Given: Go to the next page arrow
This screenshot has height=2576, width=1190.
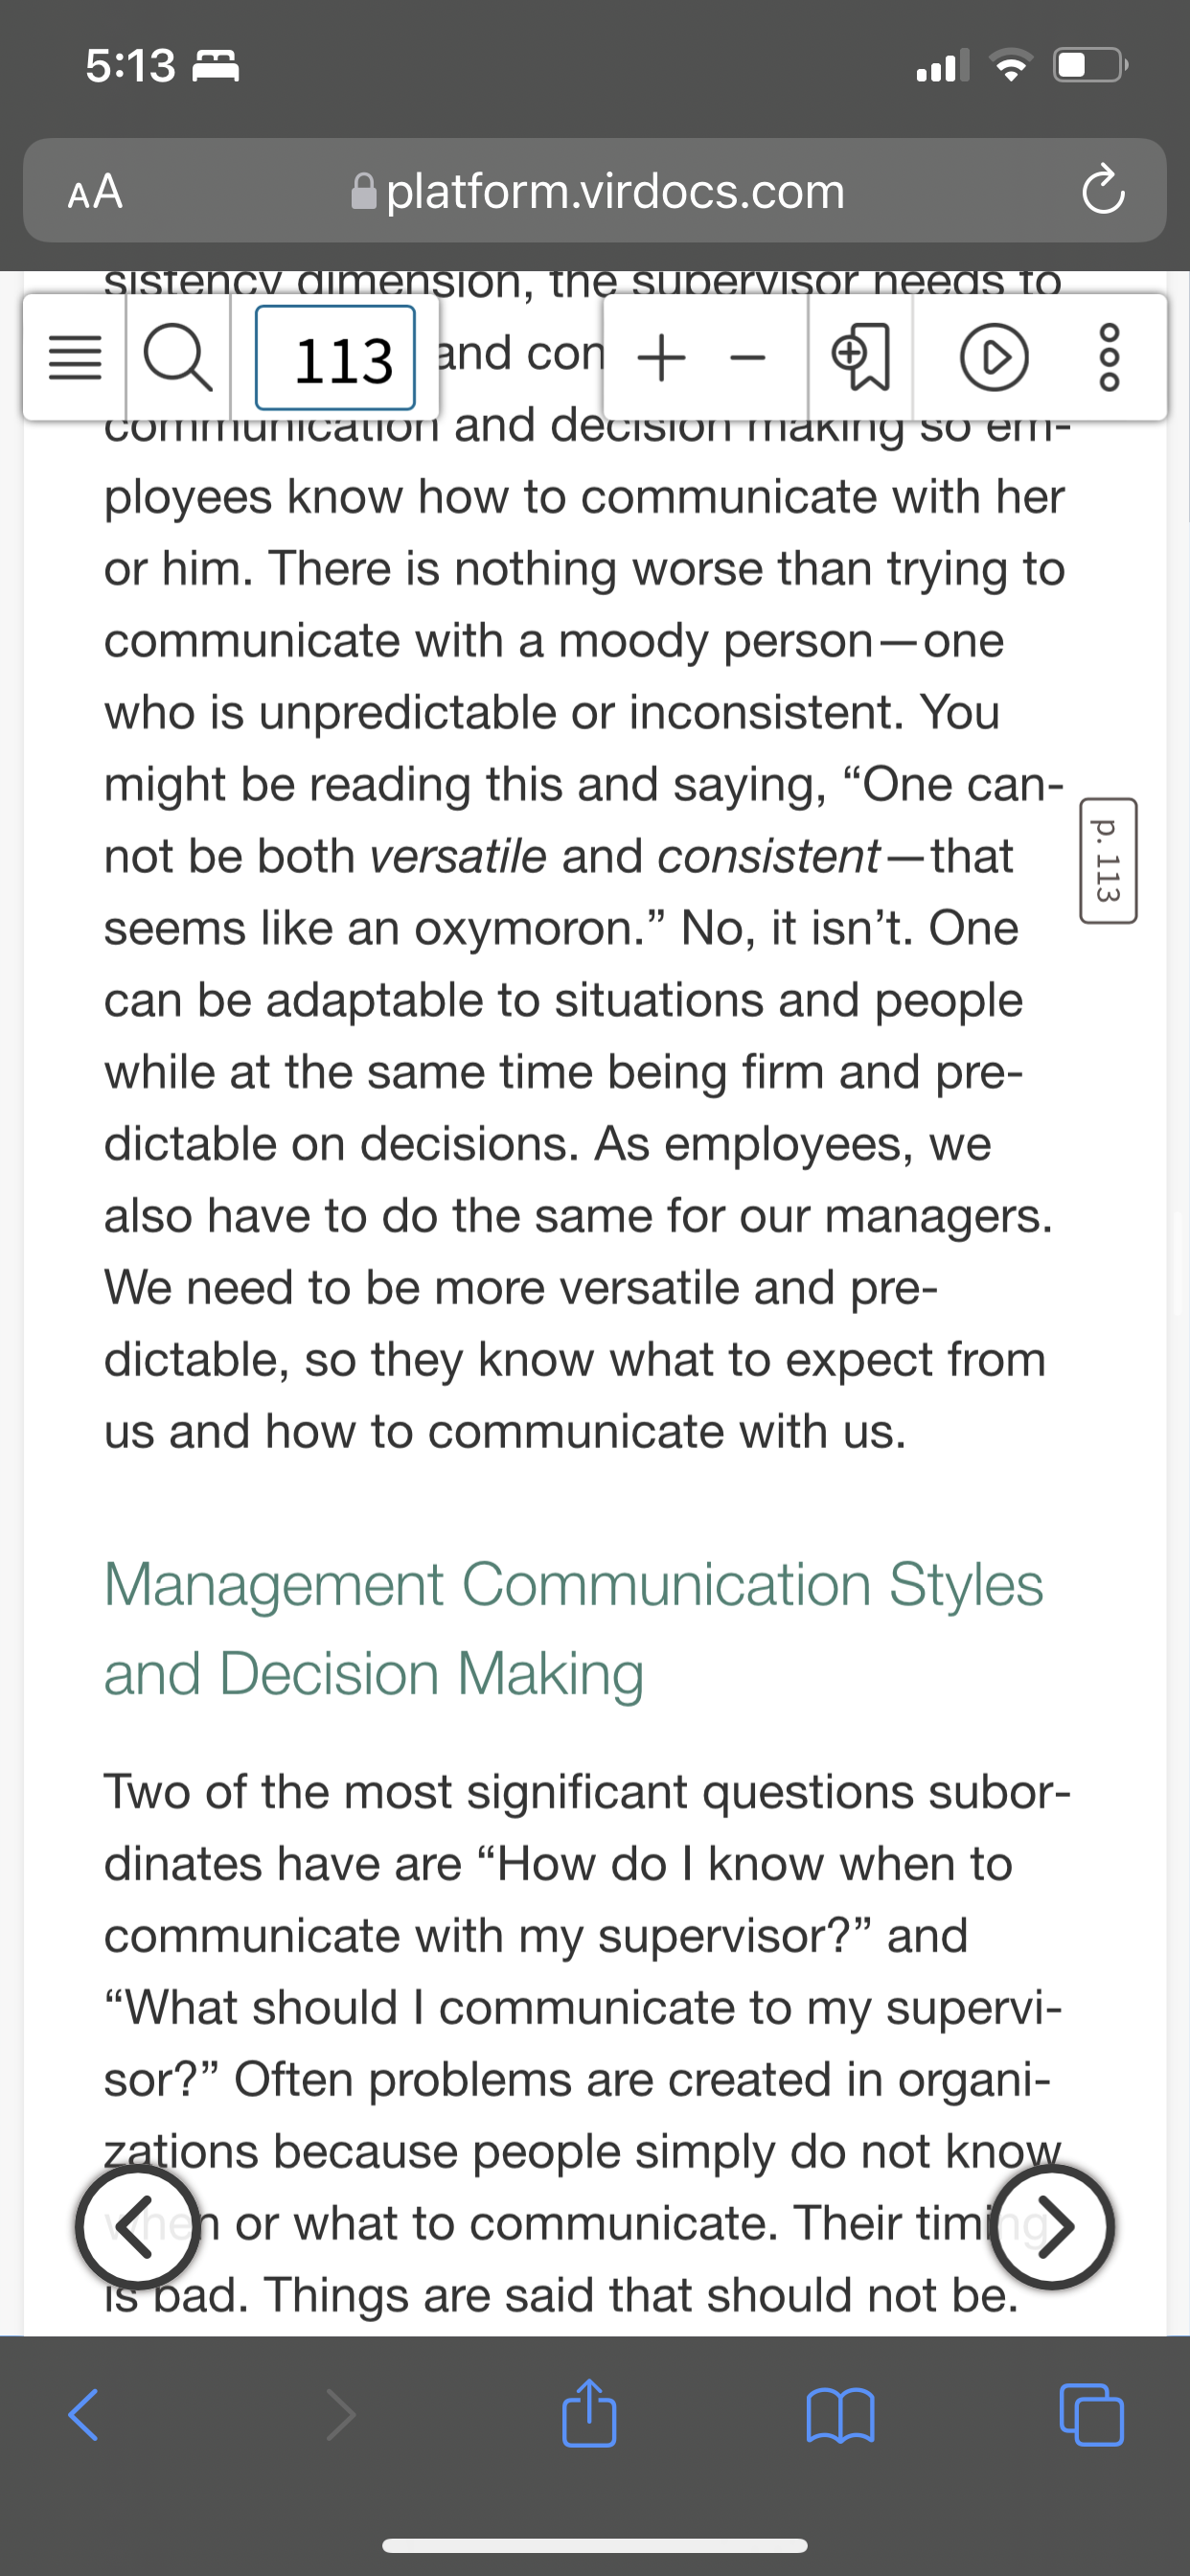Looking at the screenshot, I should [x=1052, y=2226].
